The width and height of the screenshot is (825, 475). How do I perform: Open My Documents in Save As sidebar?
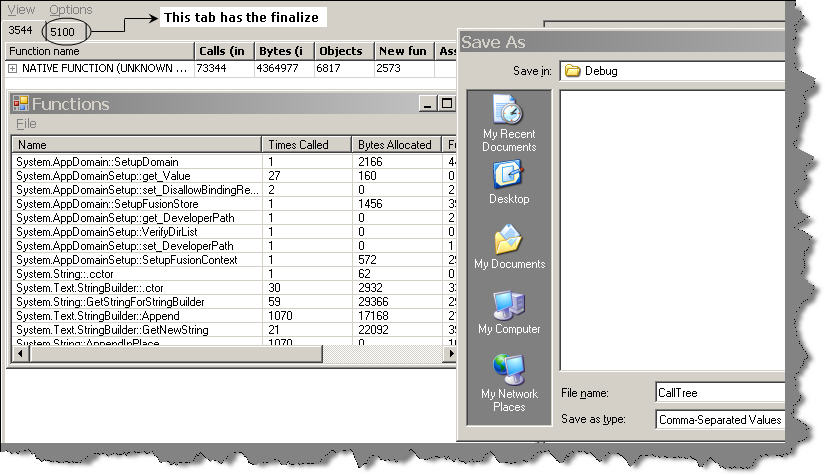[509, 247]
